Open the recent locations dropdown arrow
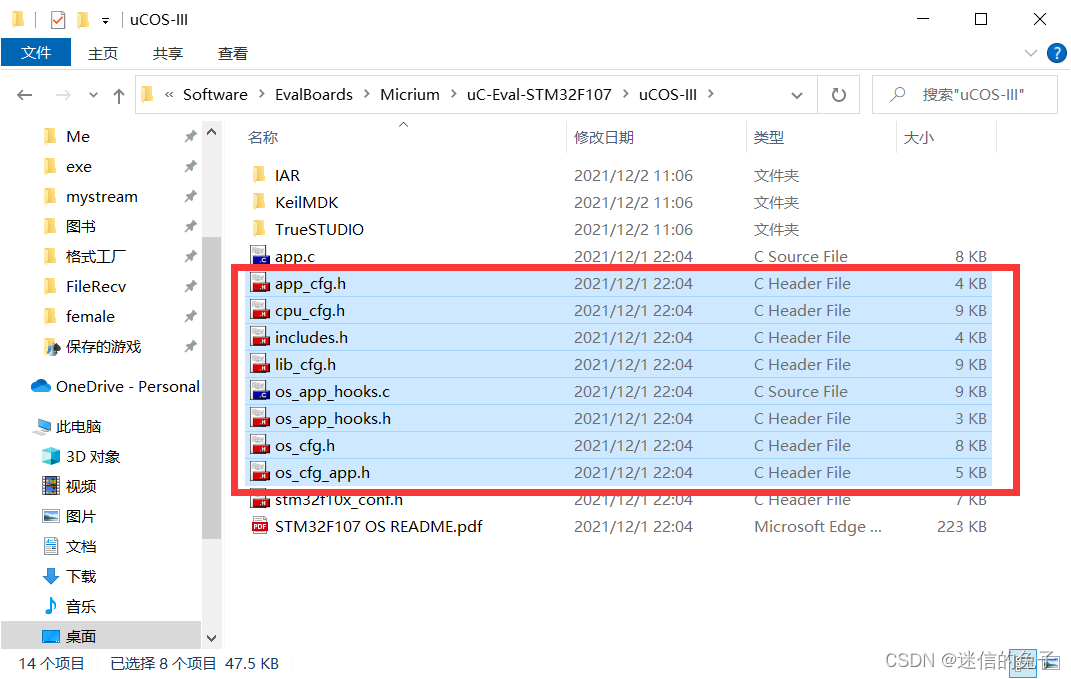Image resolution: width=1071 pixels, height=679 pixels. point(94,95)
